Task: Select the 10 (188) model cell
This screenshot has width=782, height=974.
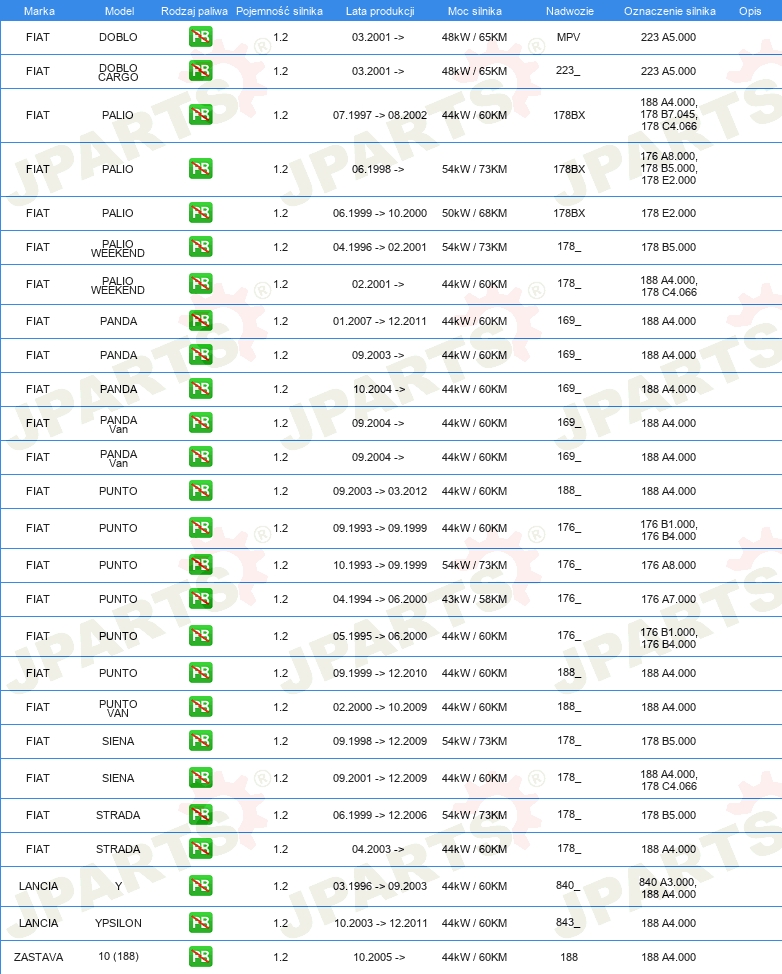Action: pyautogui.click(x=118, y=957)
